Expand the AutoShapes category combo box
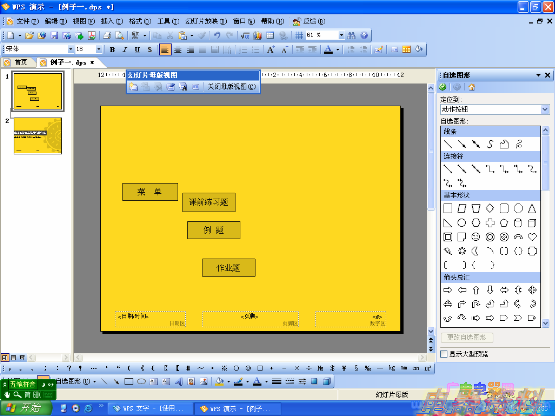 (x=495, y=109)
